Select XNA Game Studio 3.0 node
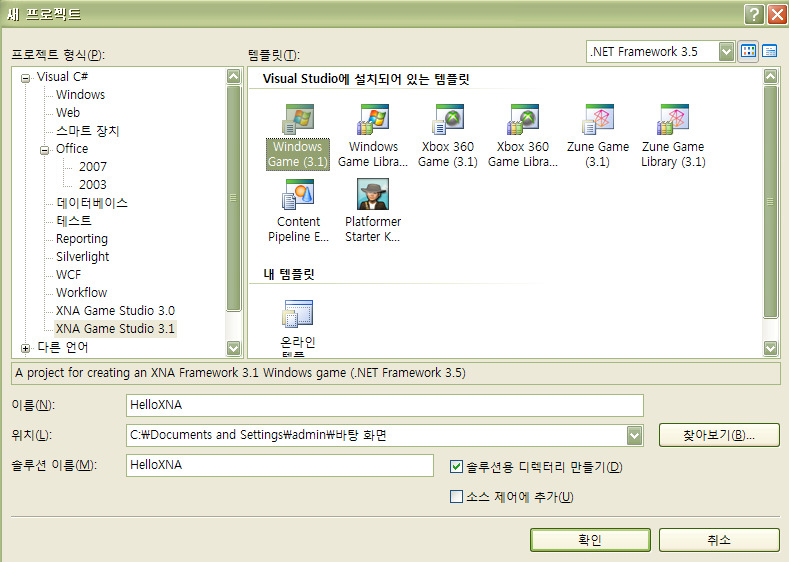 tap(115, 310)
